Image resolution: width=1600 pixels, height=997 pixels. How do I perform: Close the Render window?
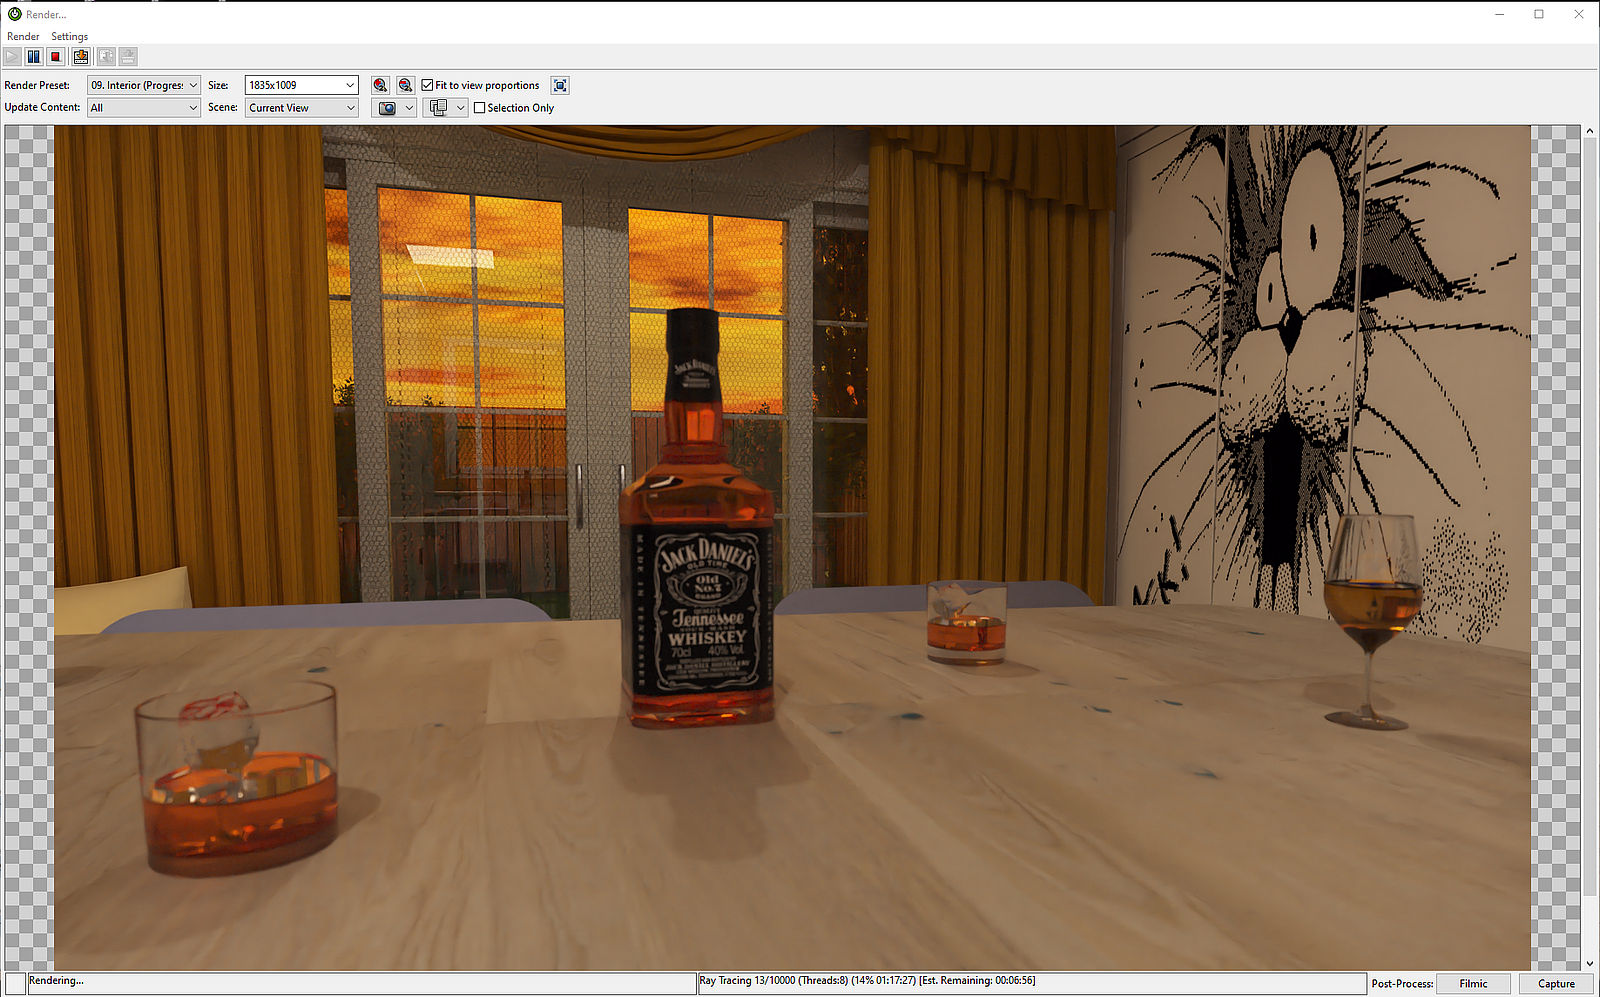[1579, 14]
